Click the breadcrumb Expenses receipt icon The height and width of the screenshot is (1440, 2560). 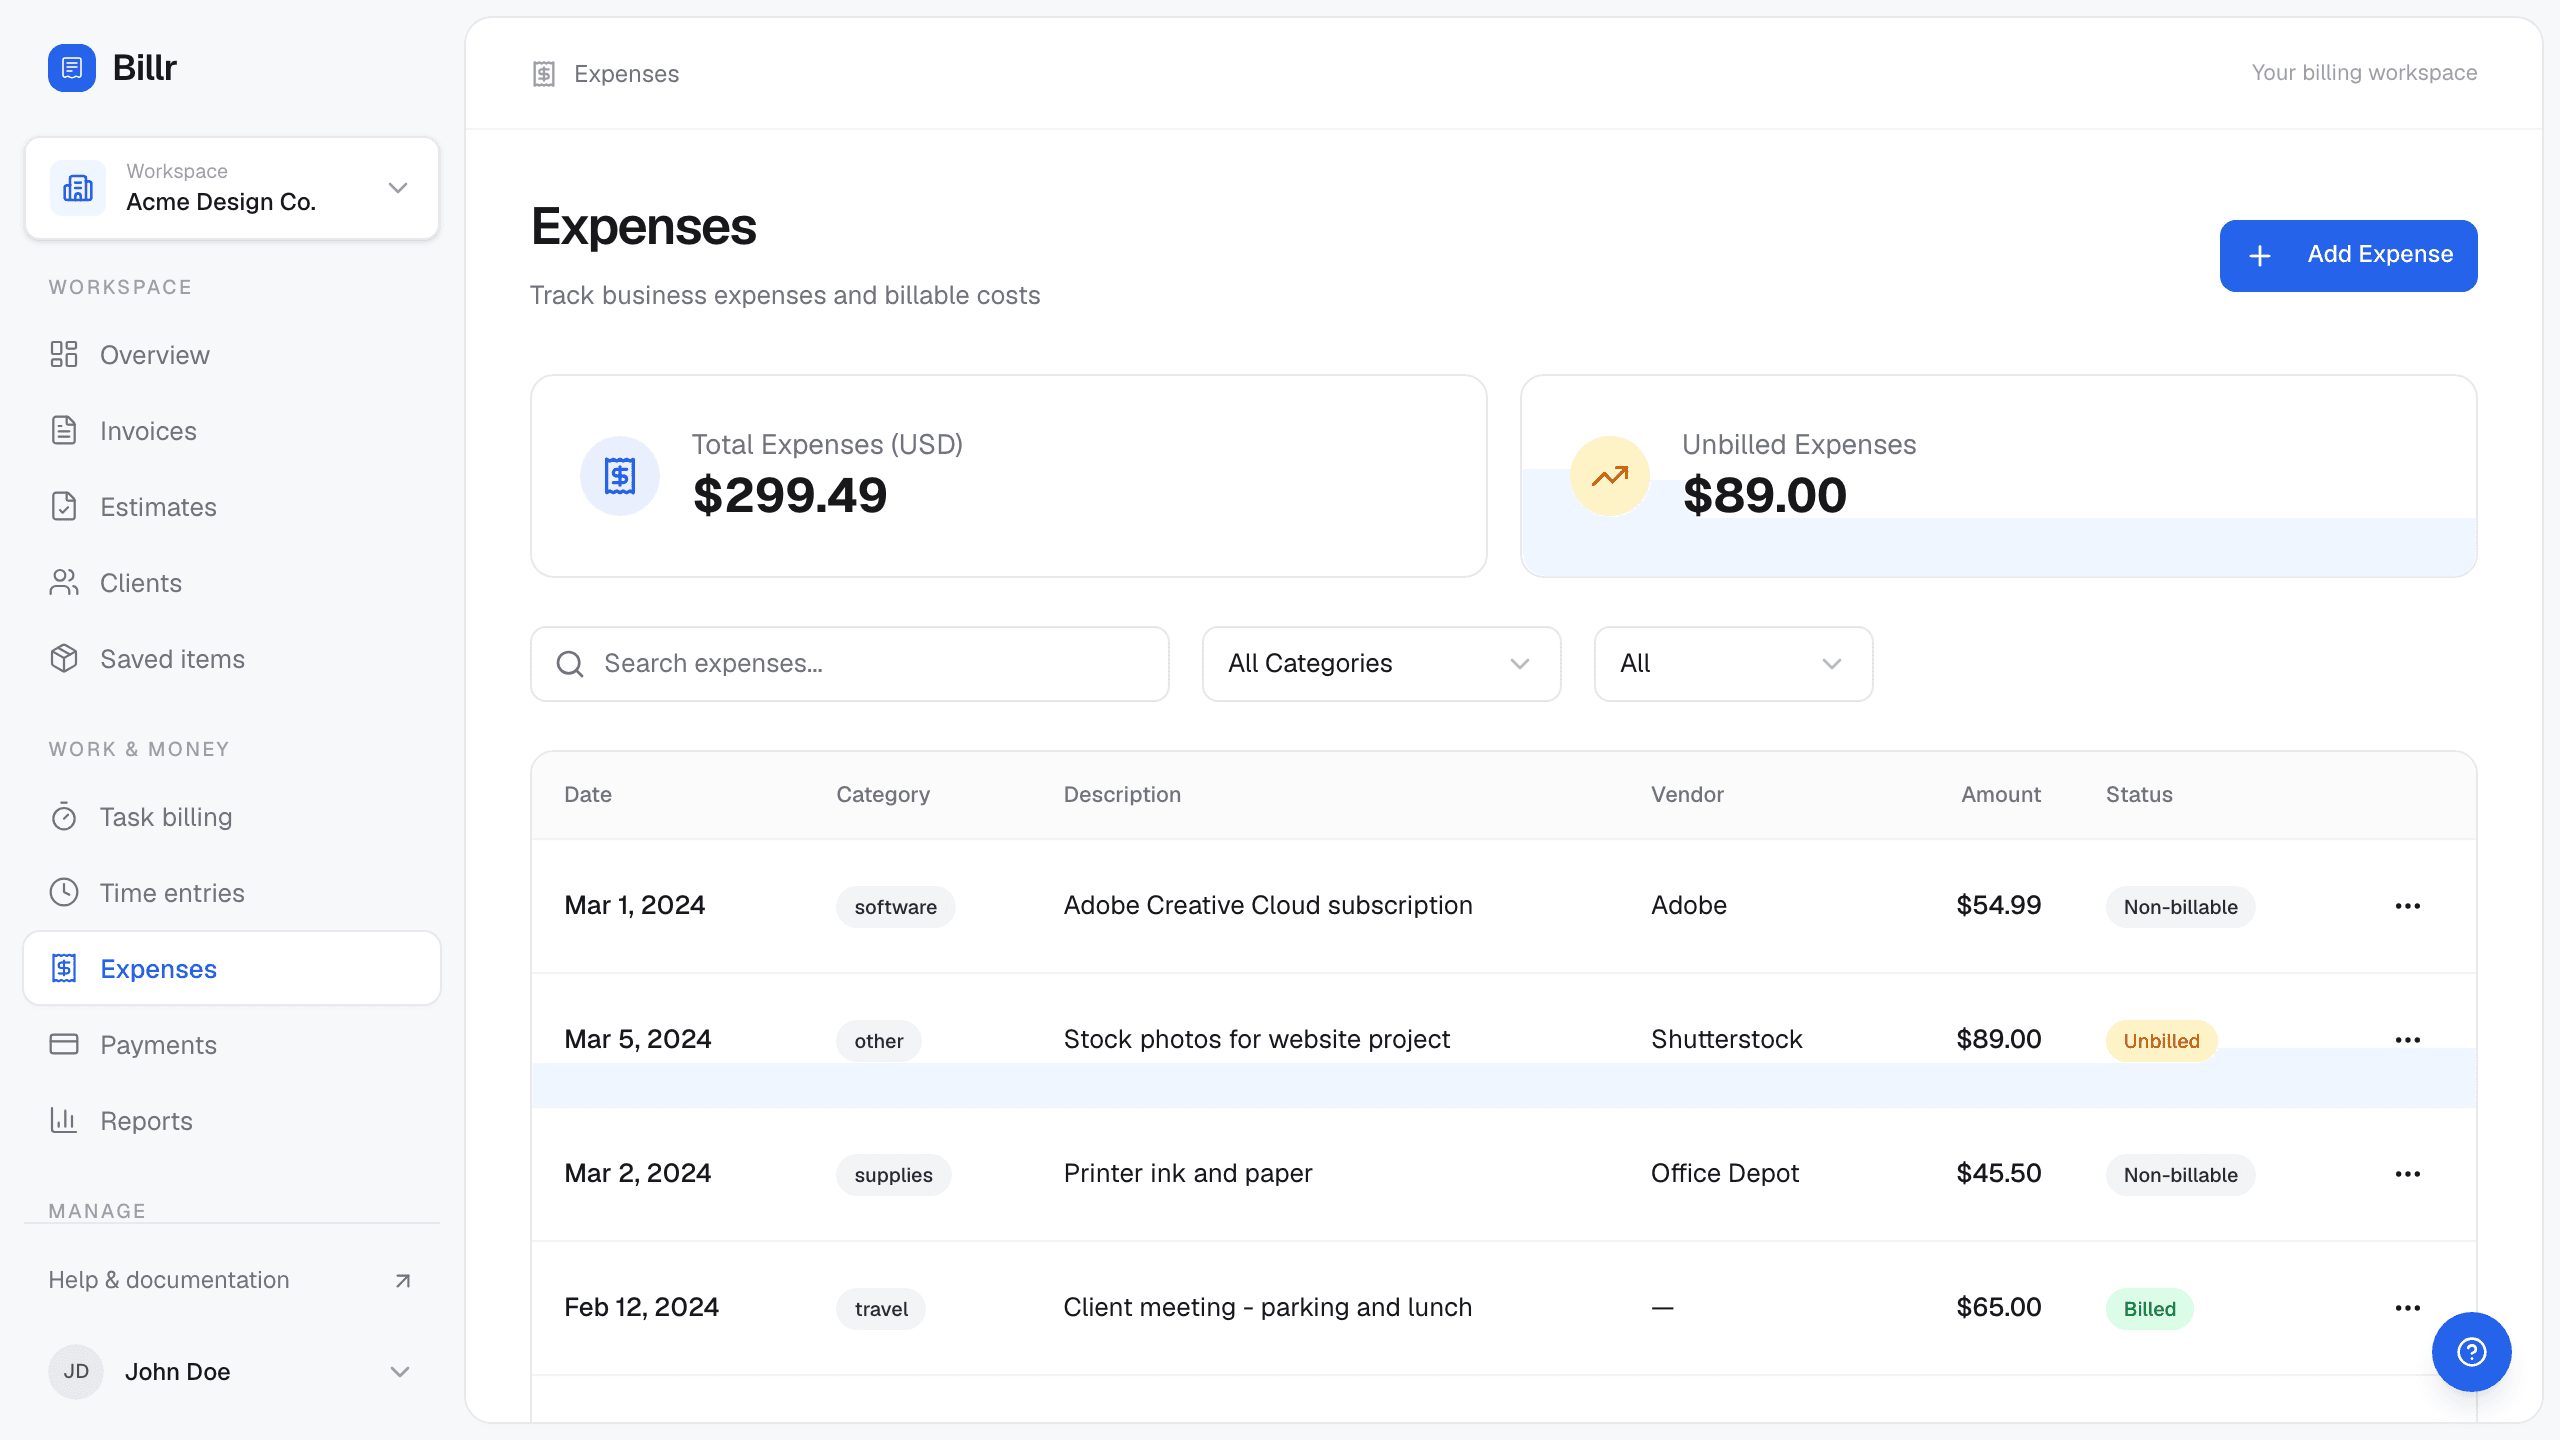click(x=544, y=74)
